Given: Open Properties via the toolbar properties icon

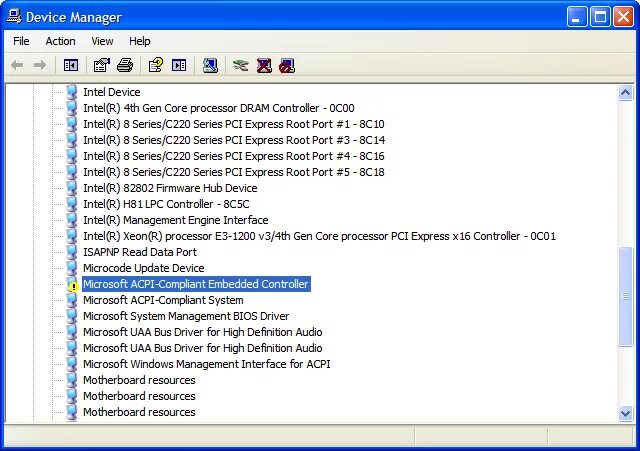Looking at the screenshot, I should tap(102, 65).
